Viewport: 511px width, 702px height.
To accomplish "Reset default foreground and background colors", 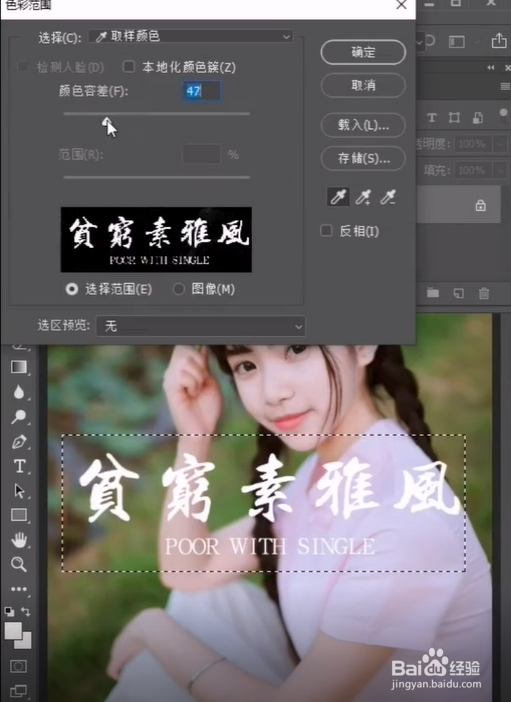I will coord(9,611).
